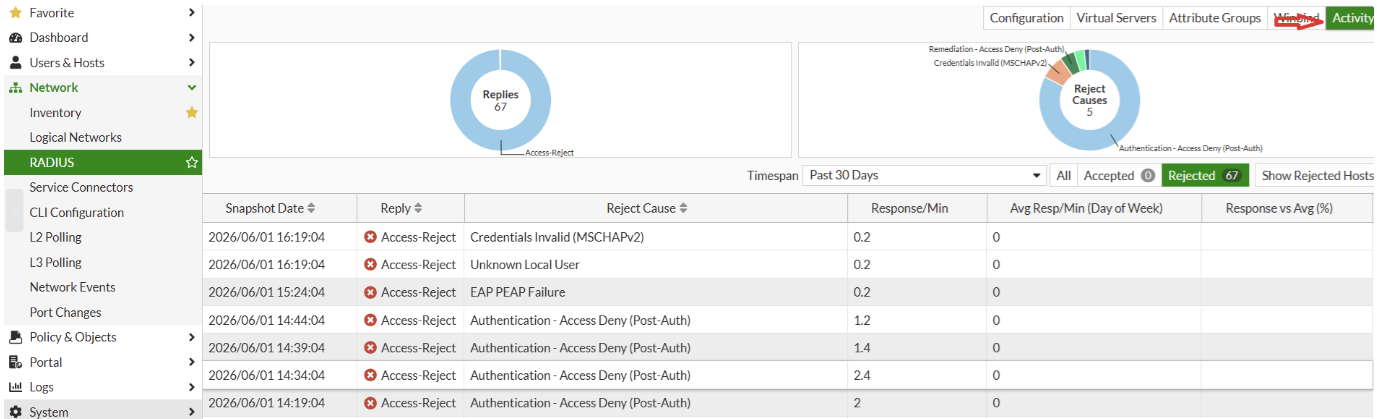The width and height of the screenshot is (1377, 419).
Task: Open the L2 Polling page
Action: (56, 237)
